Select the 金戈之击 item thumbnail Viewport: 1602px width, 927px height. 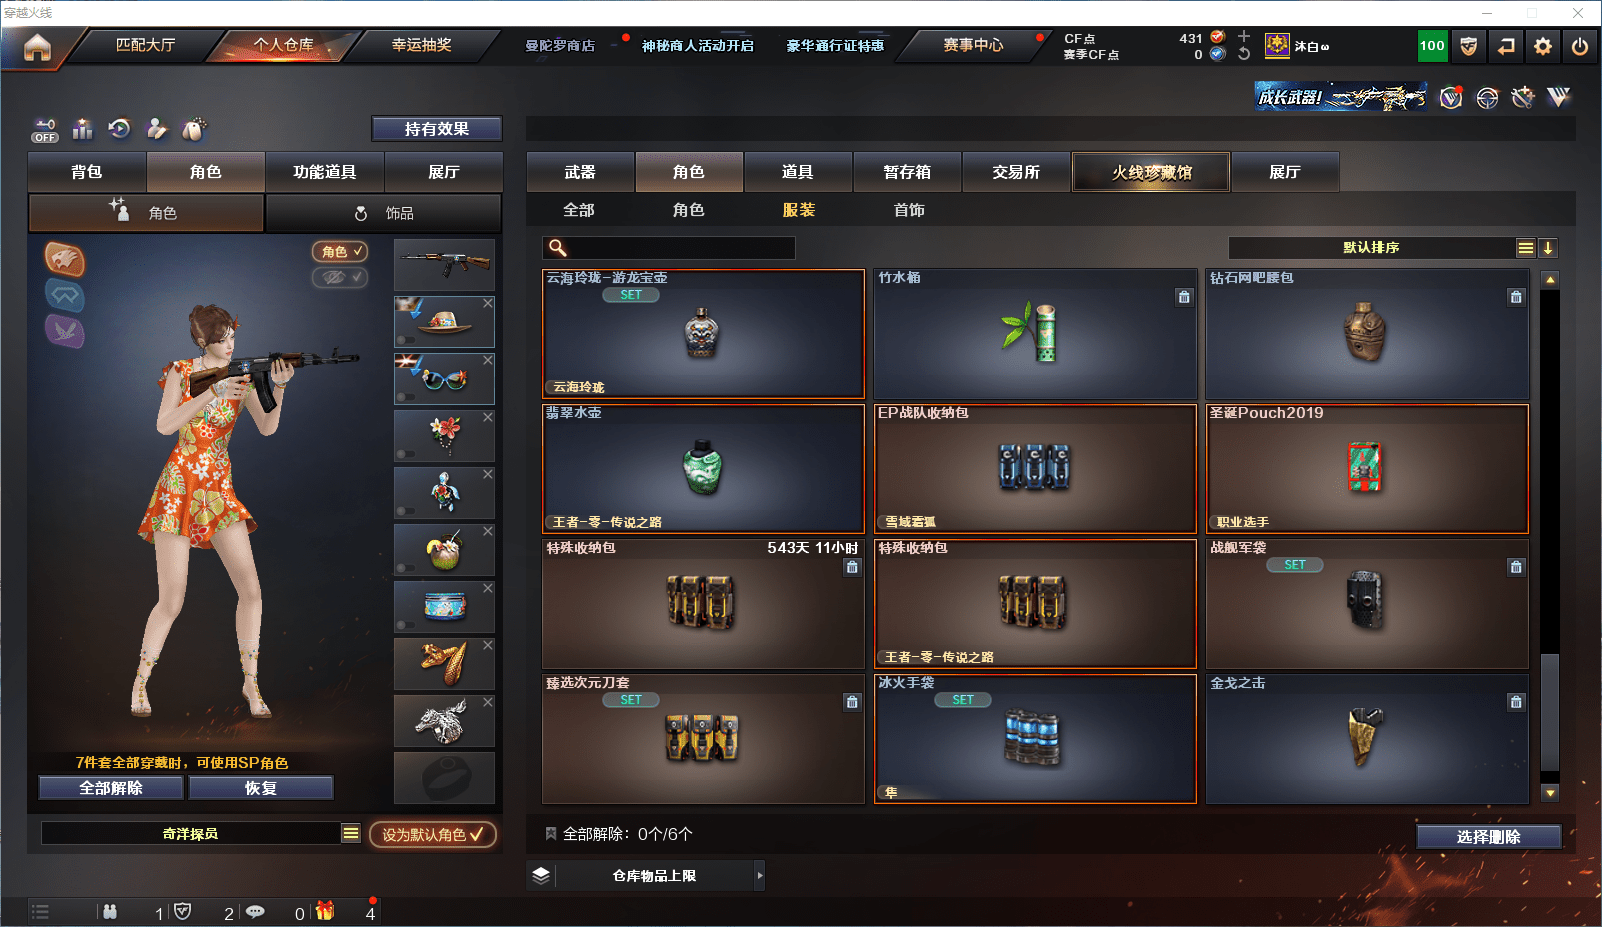tap(1367, 739)
